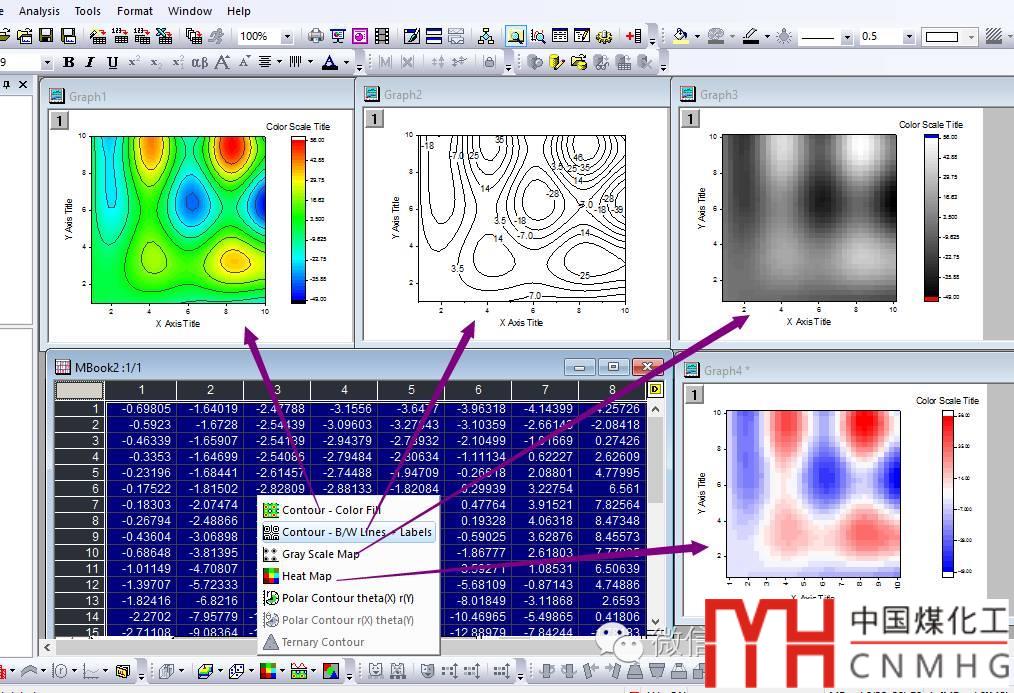Viewport: 1014px width, 693px height.
Task: Open the 100% zoom level dropdown
Action: (287, 36)
